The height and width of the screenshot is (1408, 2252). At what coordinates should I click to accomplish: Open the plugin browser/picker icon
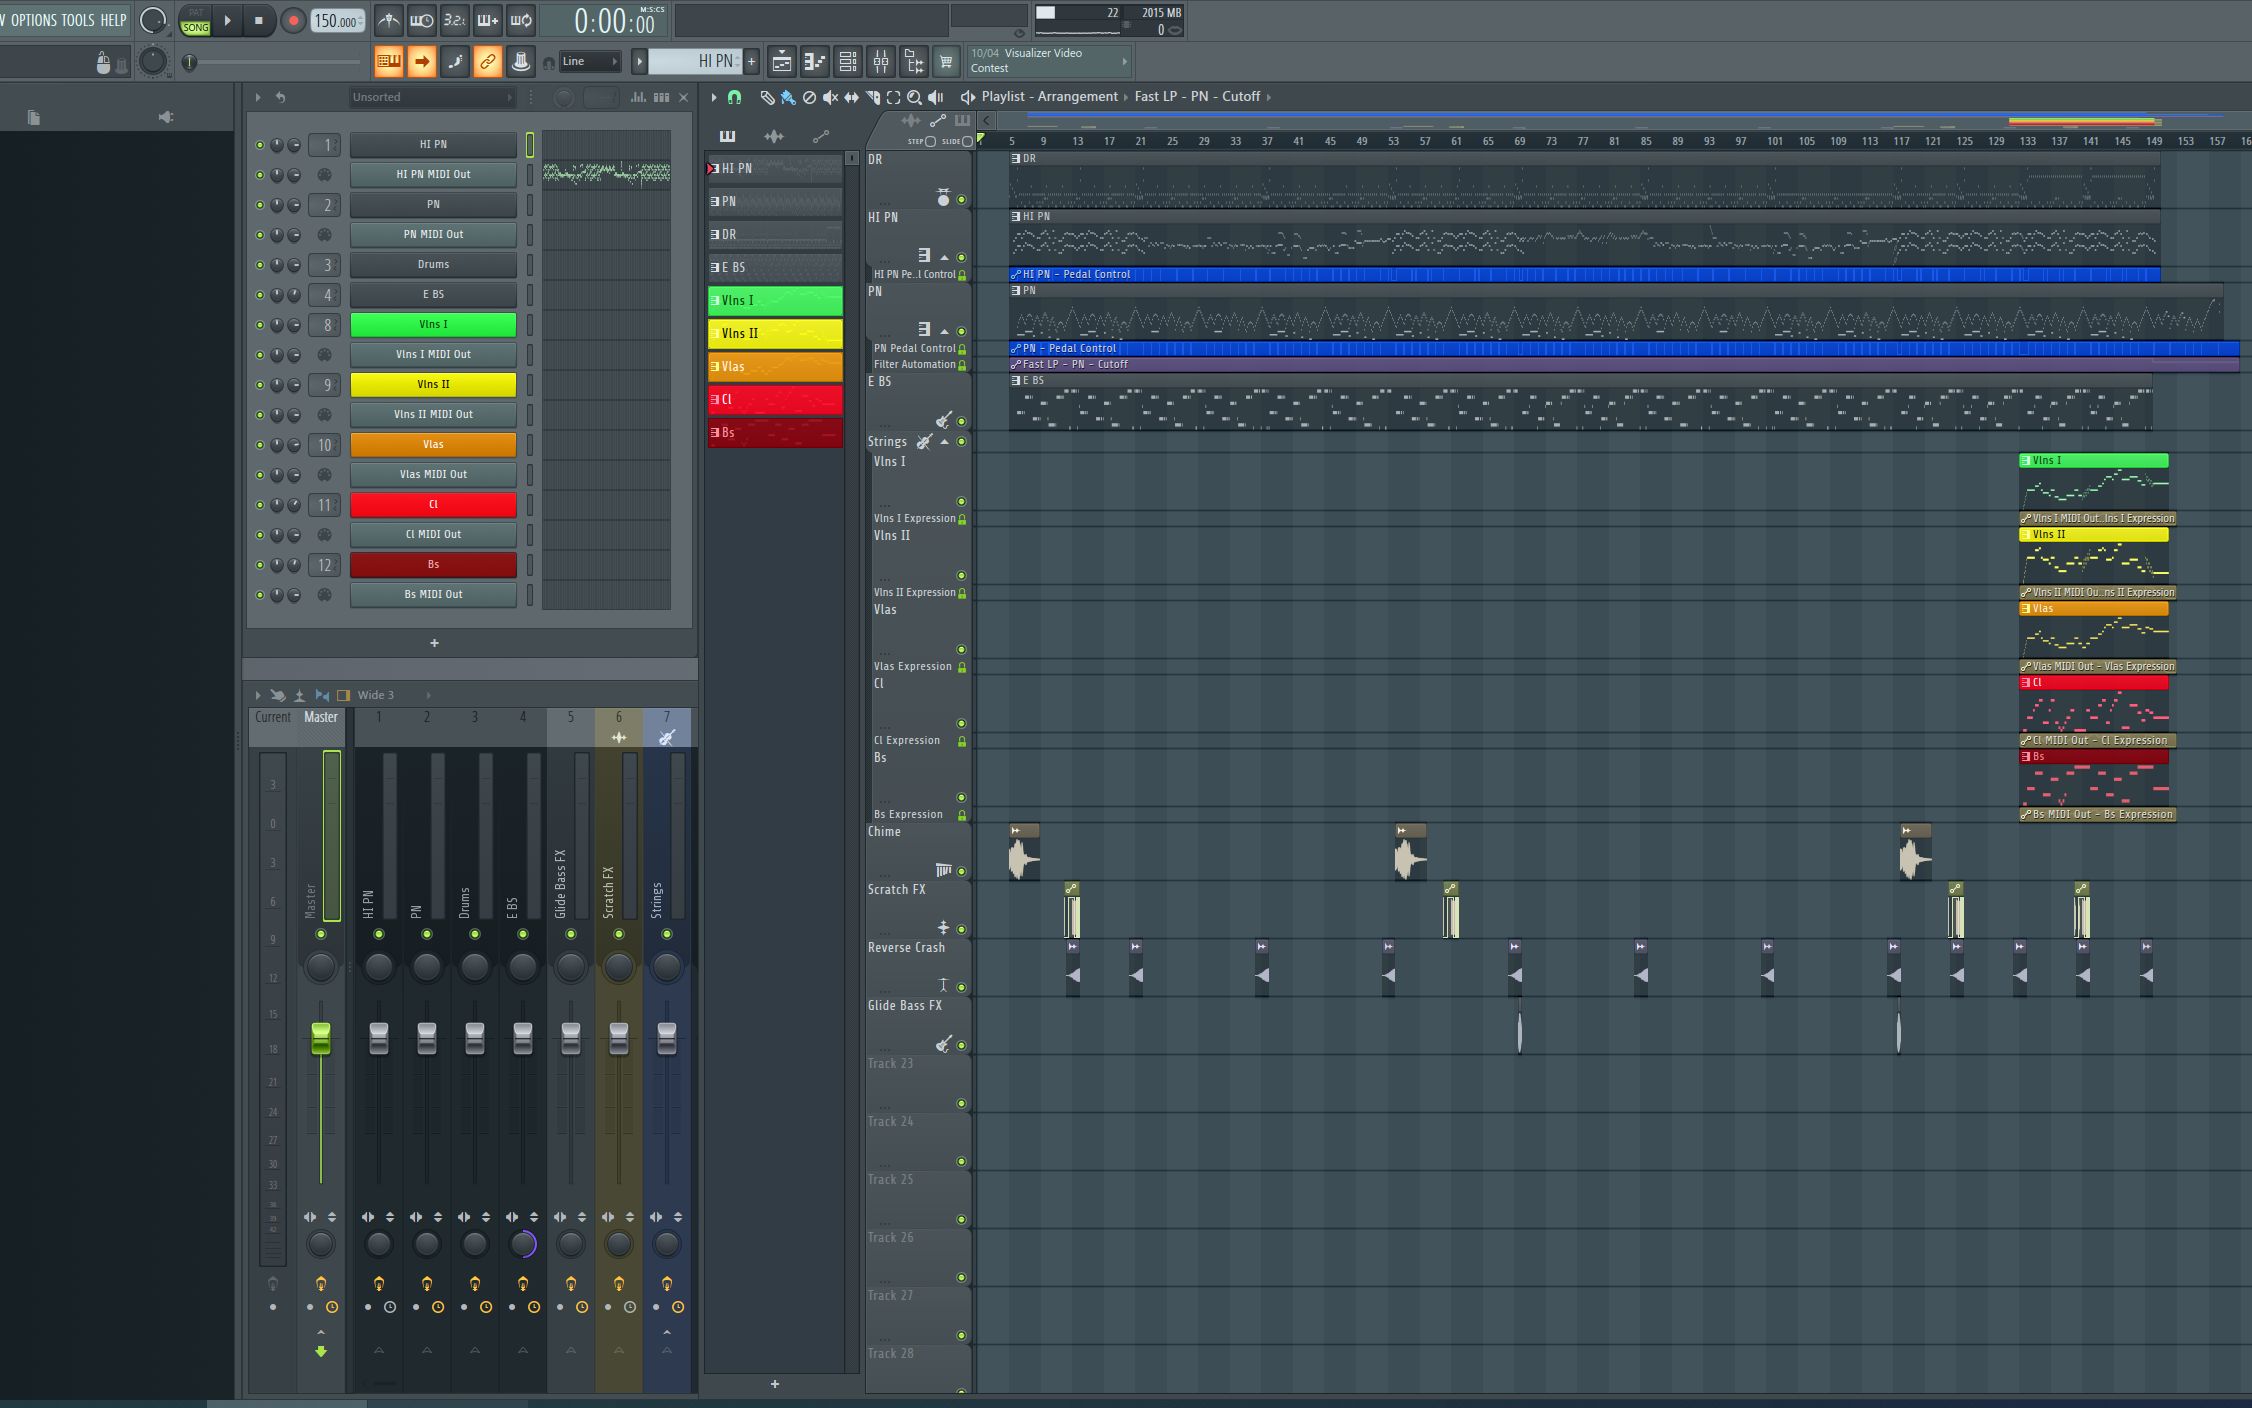click(x=914, y=62)
